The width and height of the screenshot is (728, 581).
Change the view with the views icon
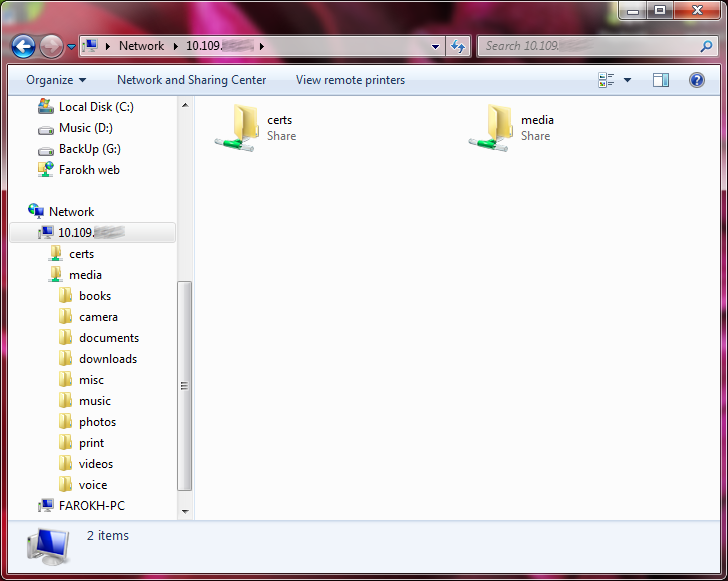[x=606, y=80]
